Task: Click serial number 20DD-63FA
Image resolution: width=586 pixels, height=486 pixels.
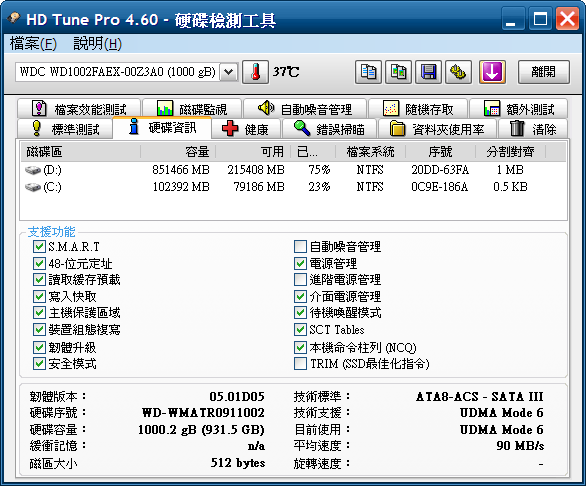Action: coord(440,170)
